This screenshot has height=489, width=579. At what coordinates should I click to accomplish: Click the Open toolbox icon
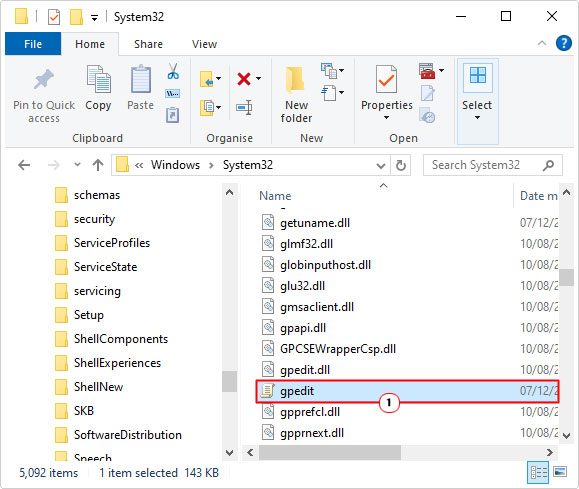[427, 71]
